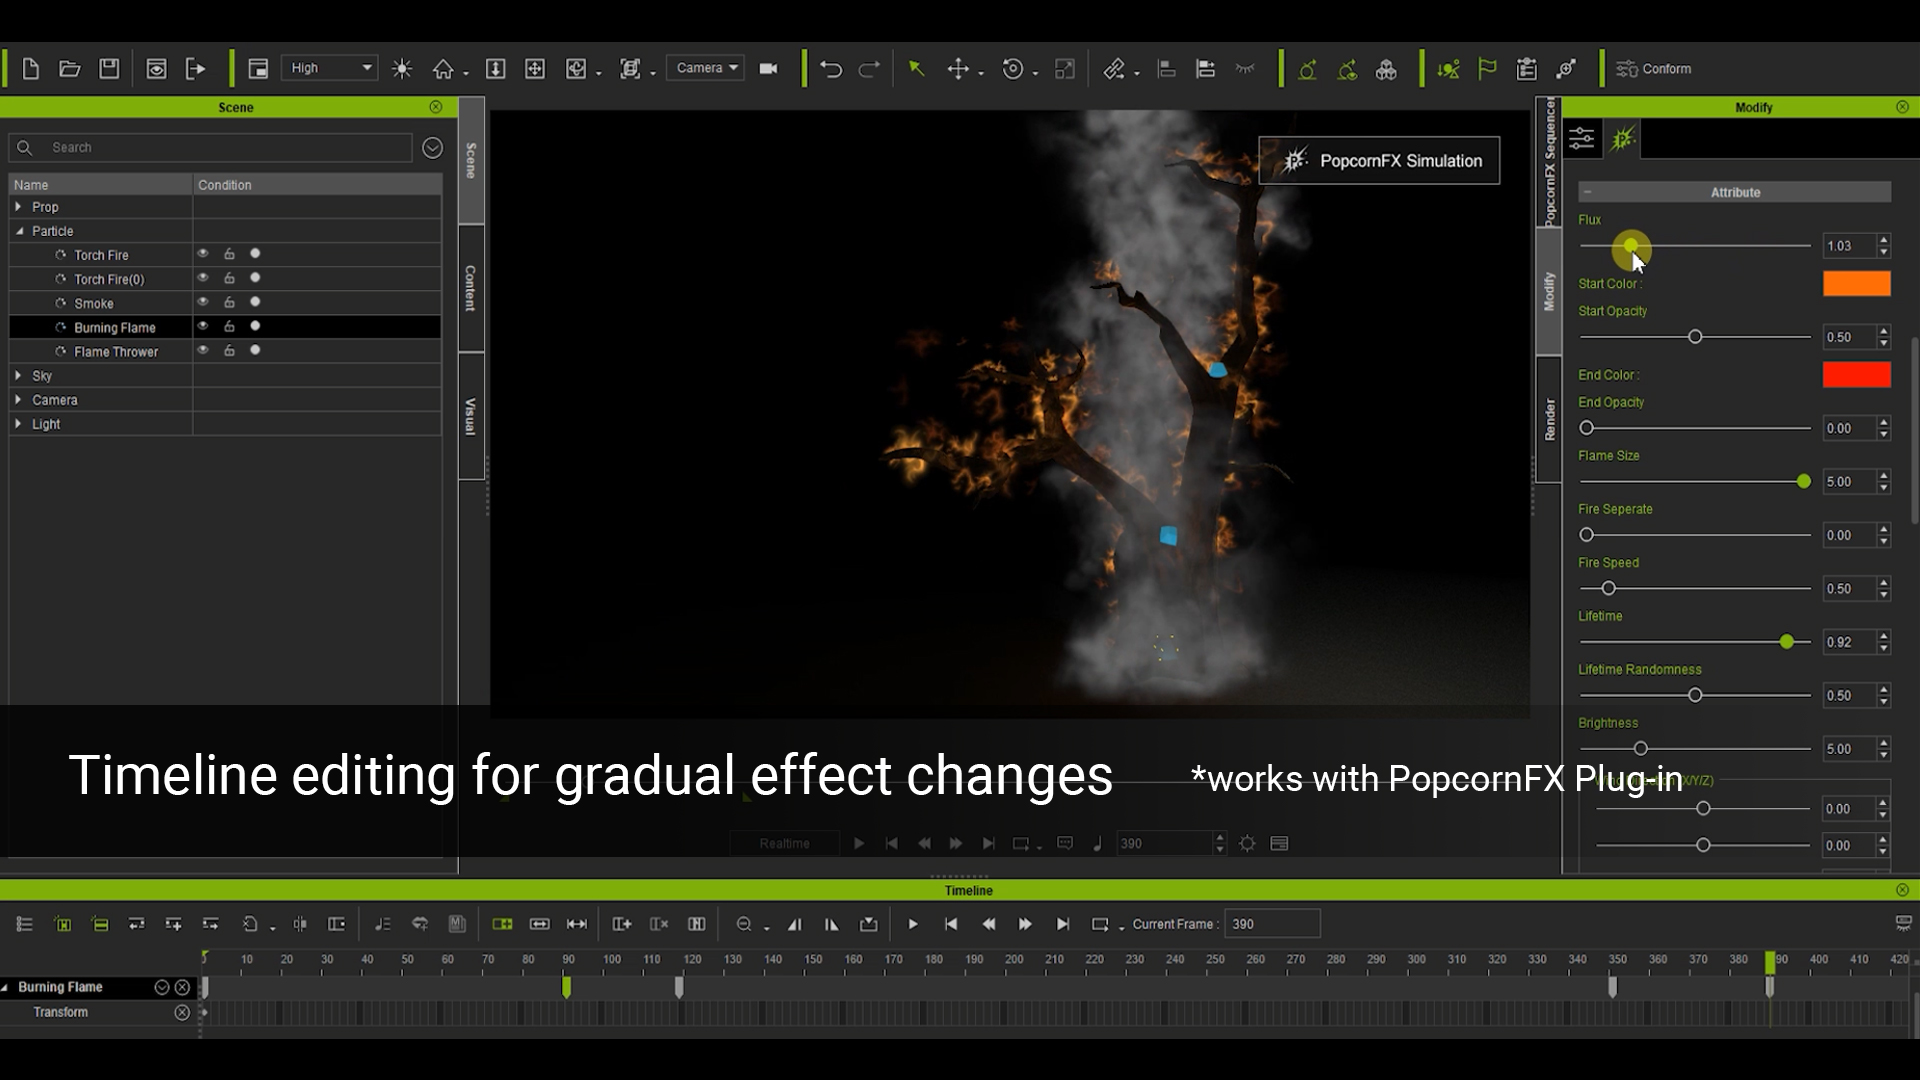Expand the Sky tree node
This screenshot has width=1920, height=1080.
(x=18, y=376)
